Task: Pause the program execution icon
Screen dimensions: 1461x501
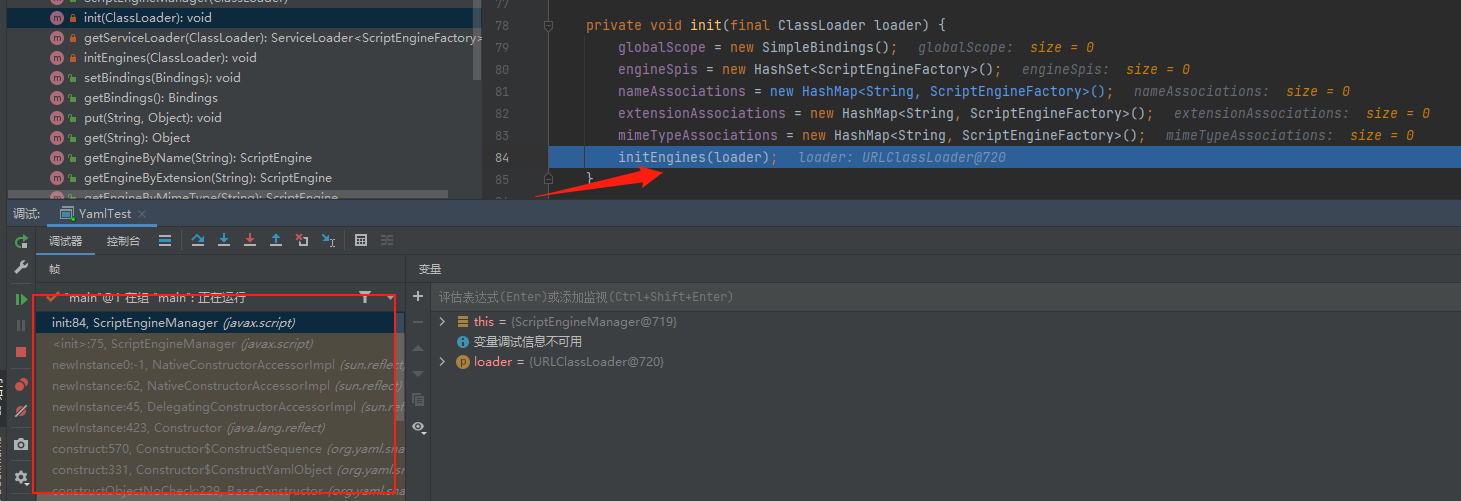Action: pos(21,326)
